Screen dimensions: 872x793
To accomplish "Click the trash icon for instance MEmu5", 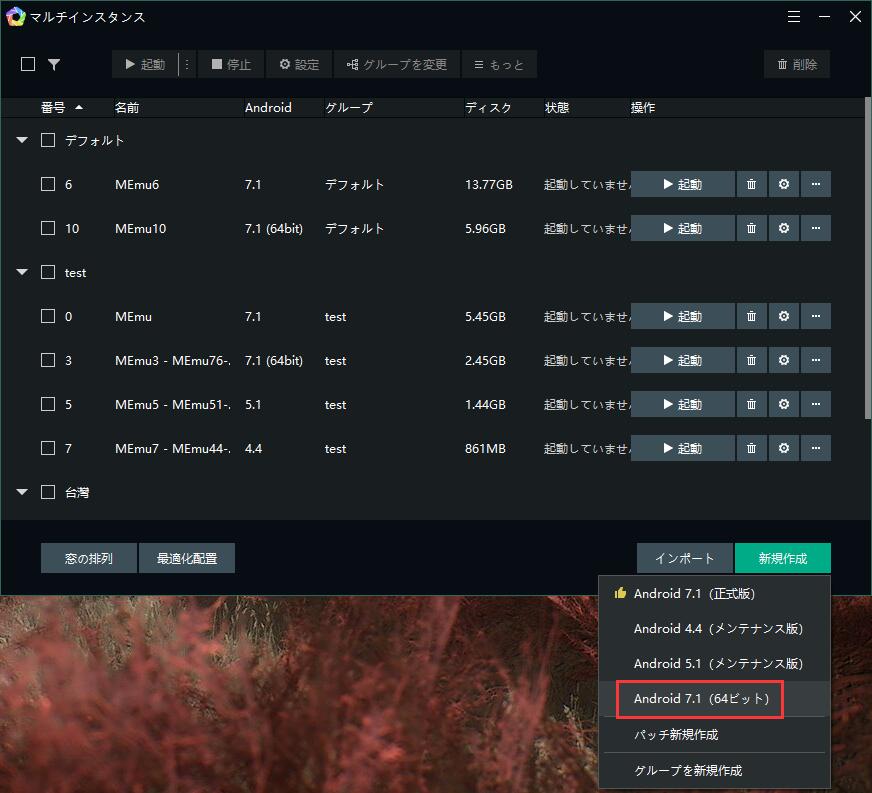I will coord(751,404).
